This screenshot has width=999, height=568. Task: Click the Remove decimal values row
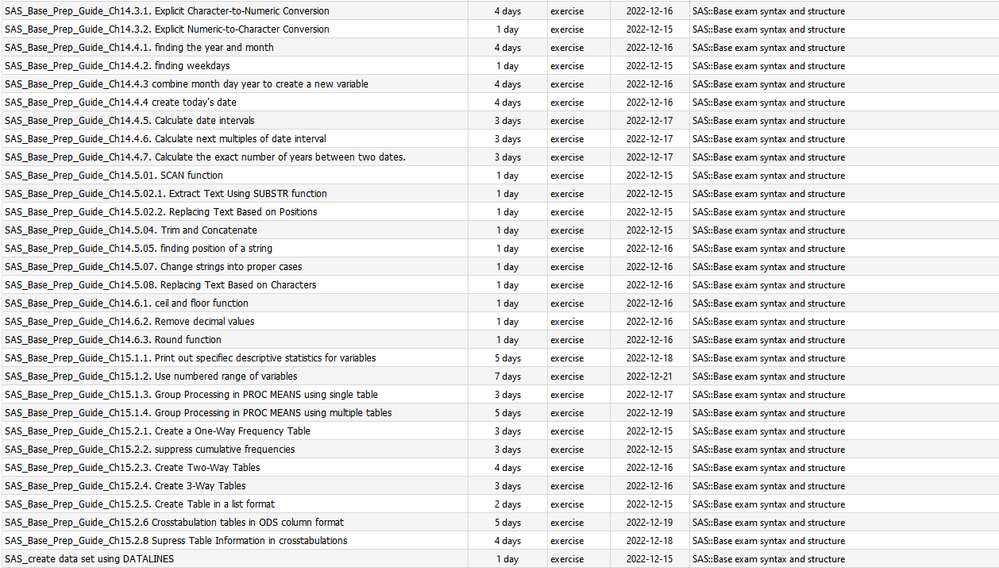(x=129, y=322)
